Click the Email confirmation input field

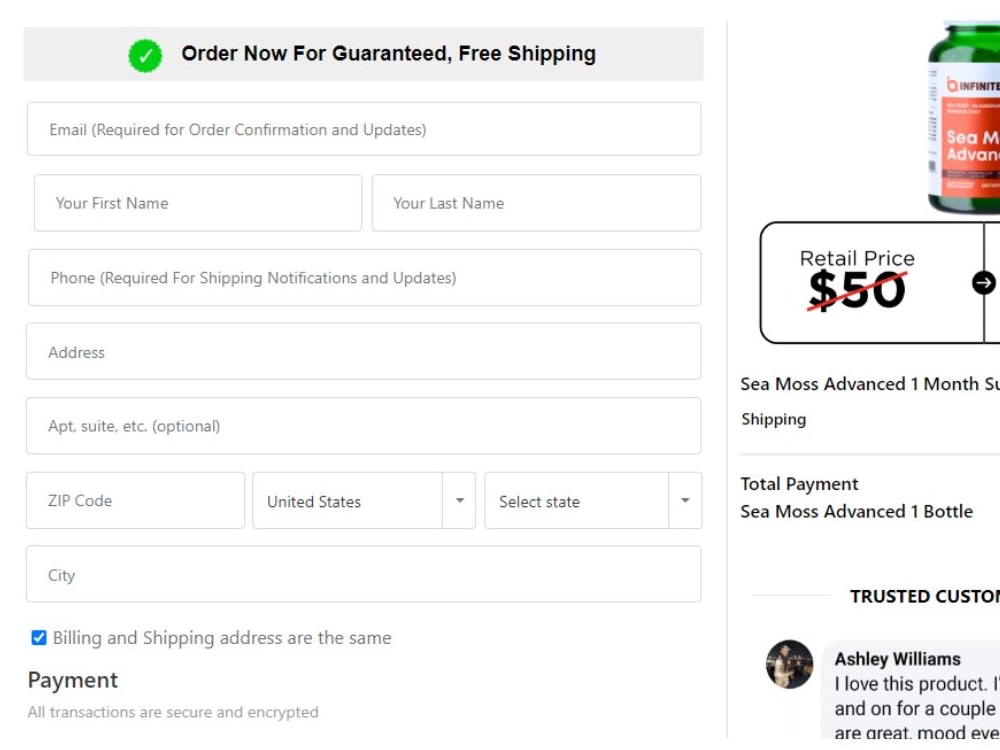click(x=362, y=128)
